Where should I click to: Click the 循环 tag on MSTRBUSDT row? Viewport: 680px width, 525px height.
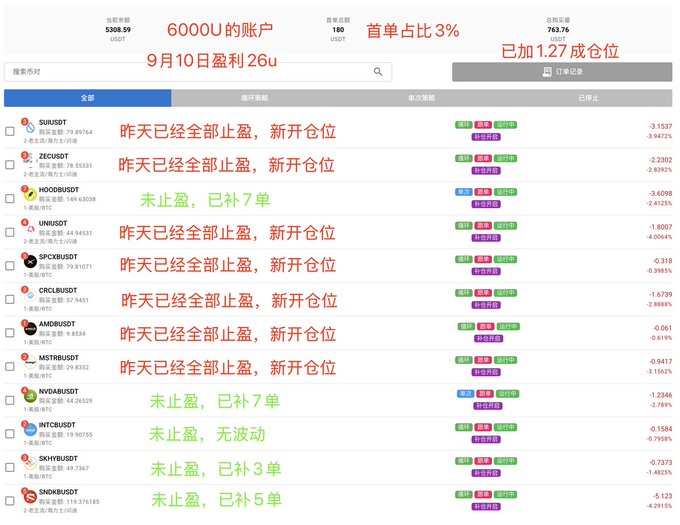click(x=464, y=360)
